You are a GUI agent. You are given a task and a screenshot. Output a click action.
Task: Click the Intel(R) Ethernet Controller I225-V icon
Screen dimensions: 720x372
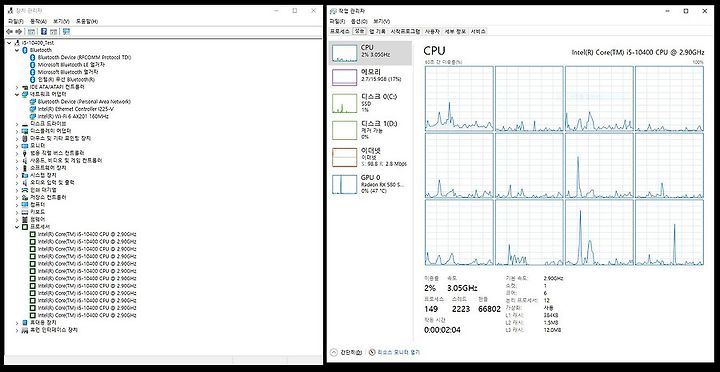(x=33, y=109)
